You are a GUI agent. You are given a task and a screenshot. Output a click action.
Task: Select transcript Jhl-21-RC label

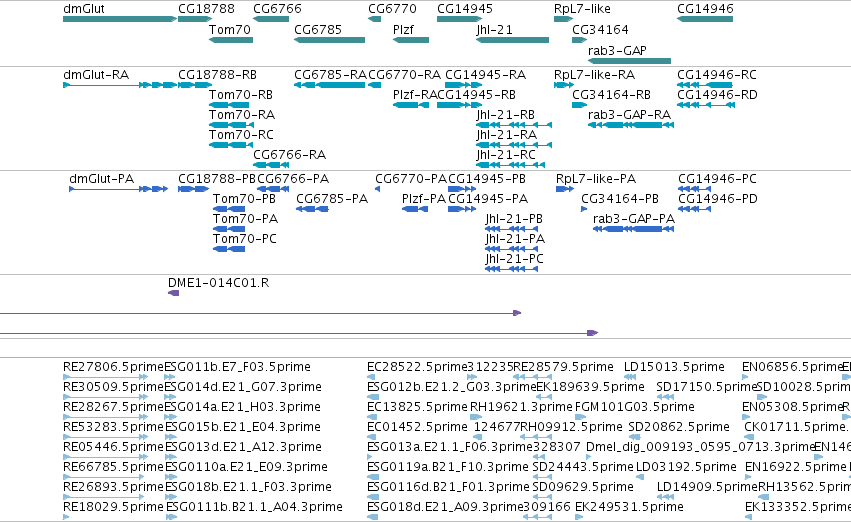click(x=506, y=155)
